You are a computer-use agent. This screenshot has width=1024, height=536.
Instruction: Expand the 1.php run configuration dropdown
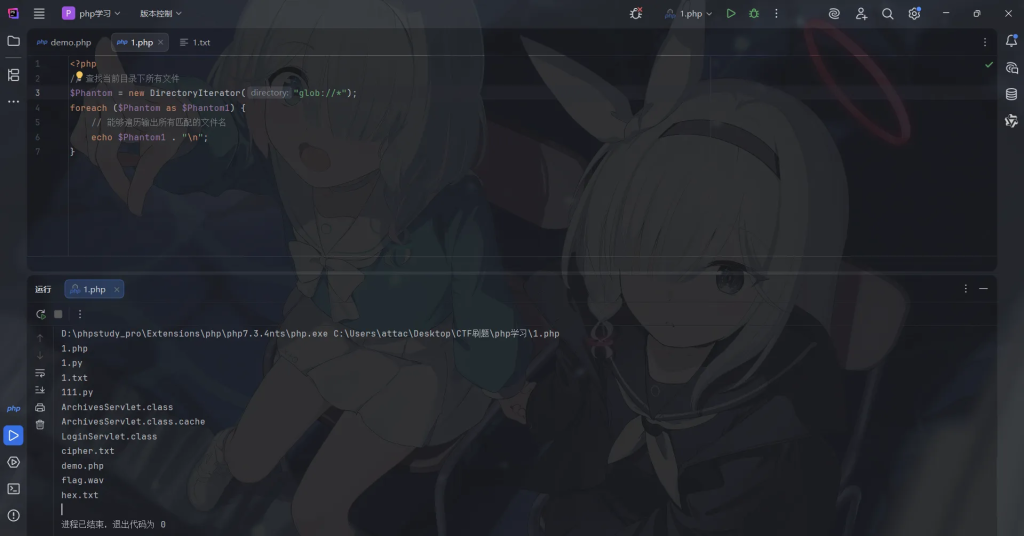coord(690,14)
